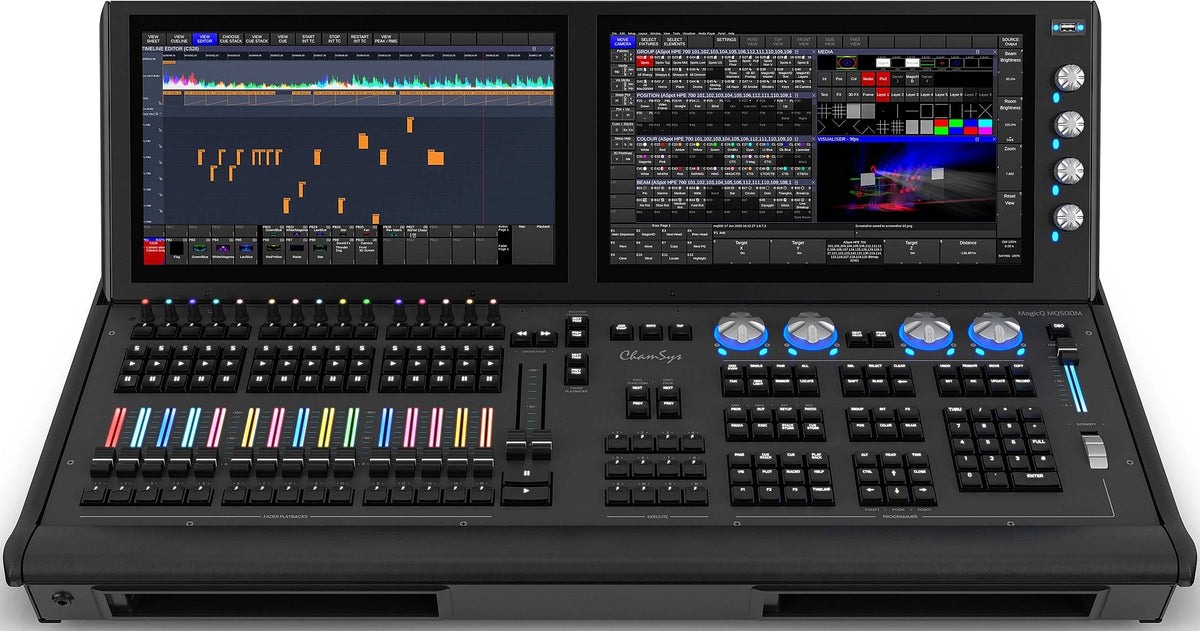The height and width of the screenshot is (631, 1200).
Task: Select the X cross pattern in Media window
Action: tap(985, 111)
